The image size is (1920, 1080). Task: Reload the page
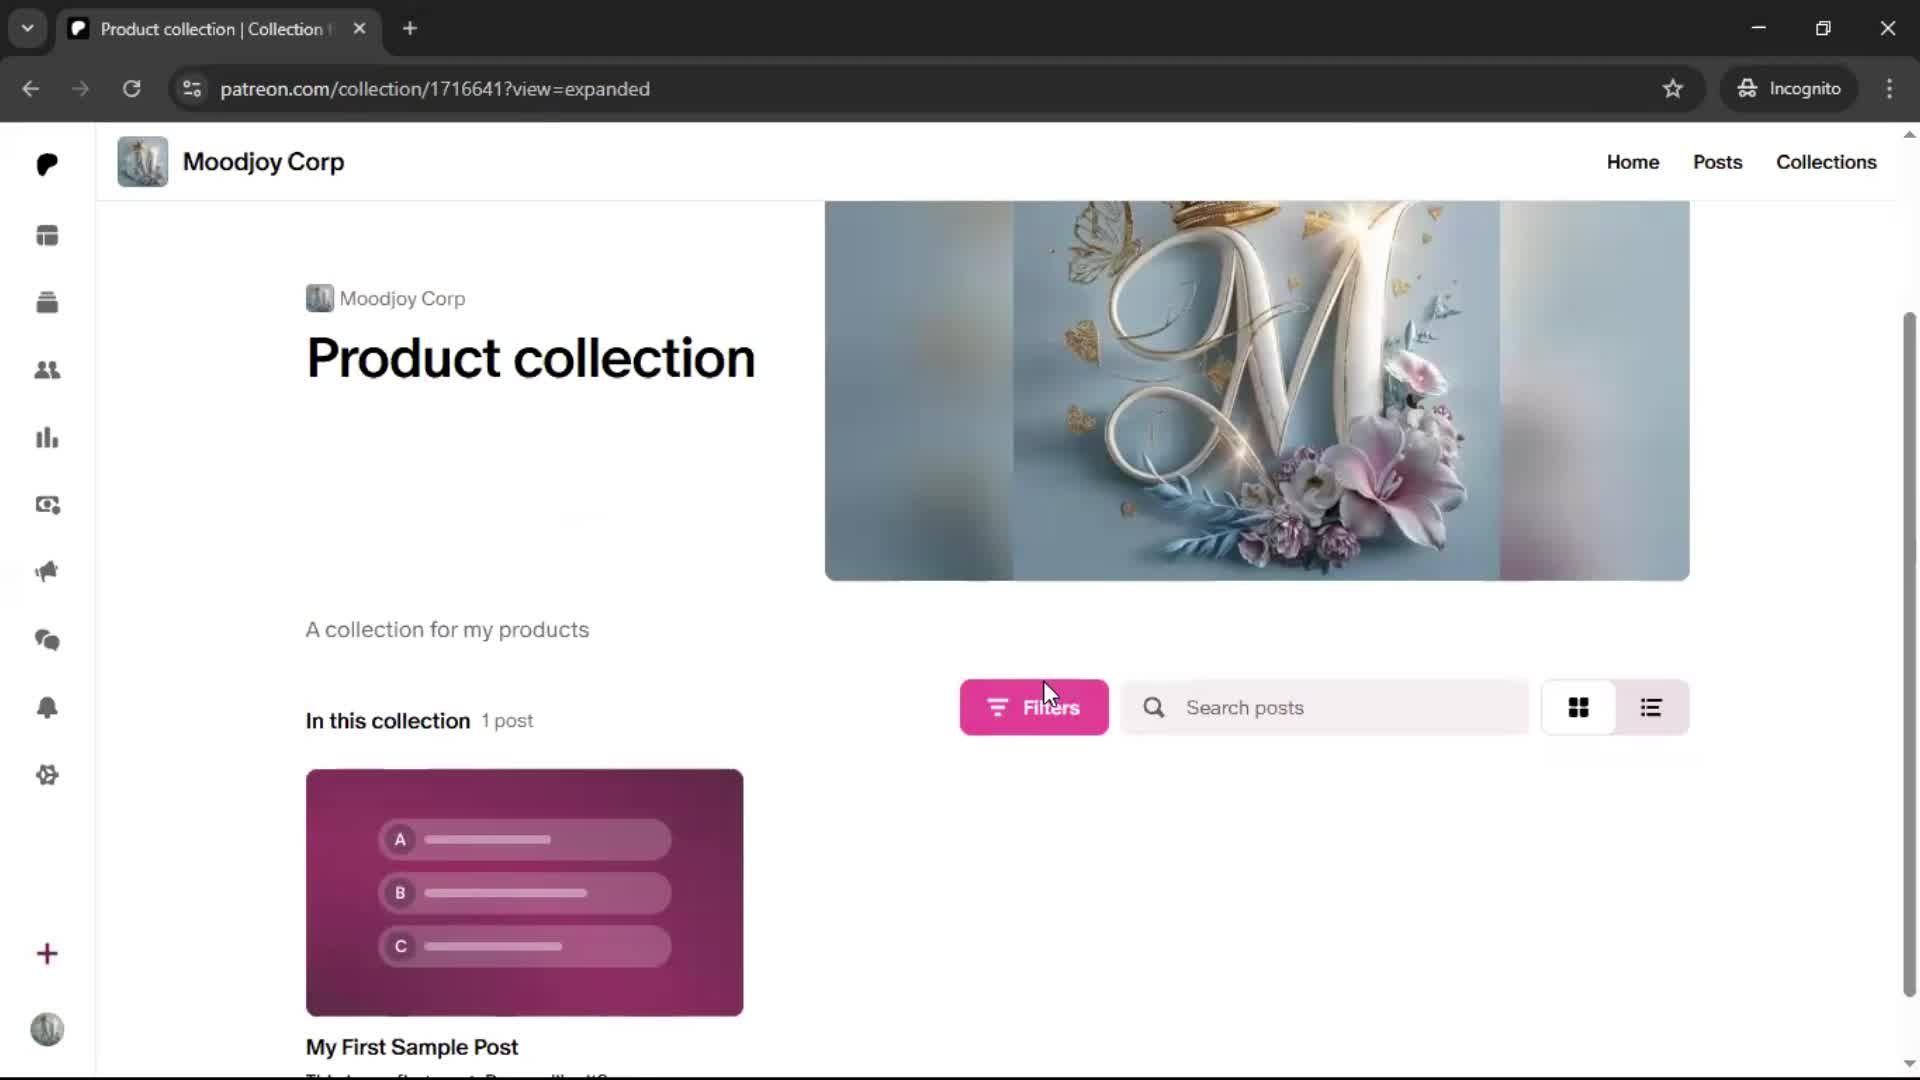coord(131,89)
